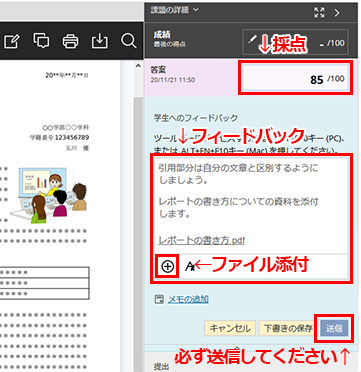361x372 pixels.
Task: Print the document via printer icon
Action: [70, 41]
